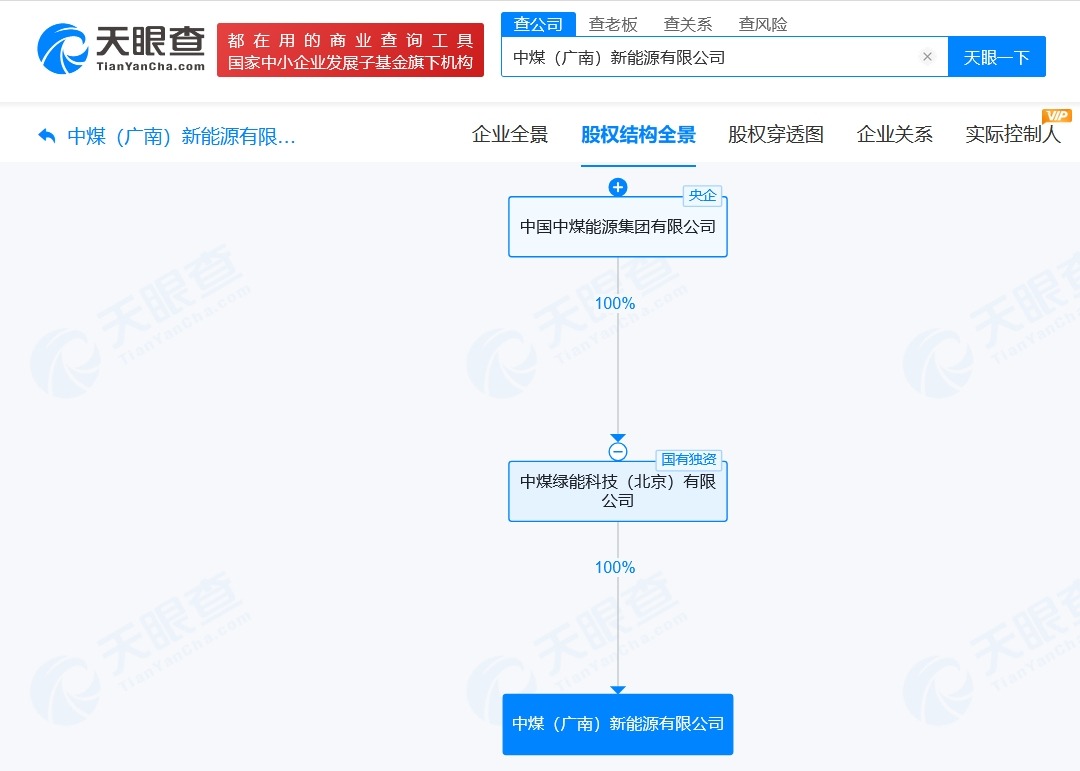
Task: Open the 企业全景 section
Action: click(510, 134)
